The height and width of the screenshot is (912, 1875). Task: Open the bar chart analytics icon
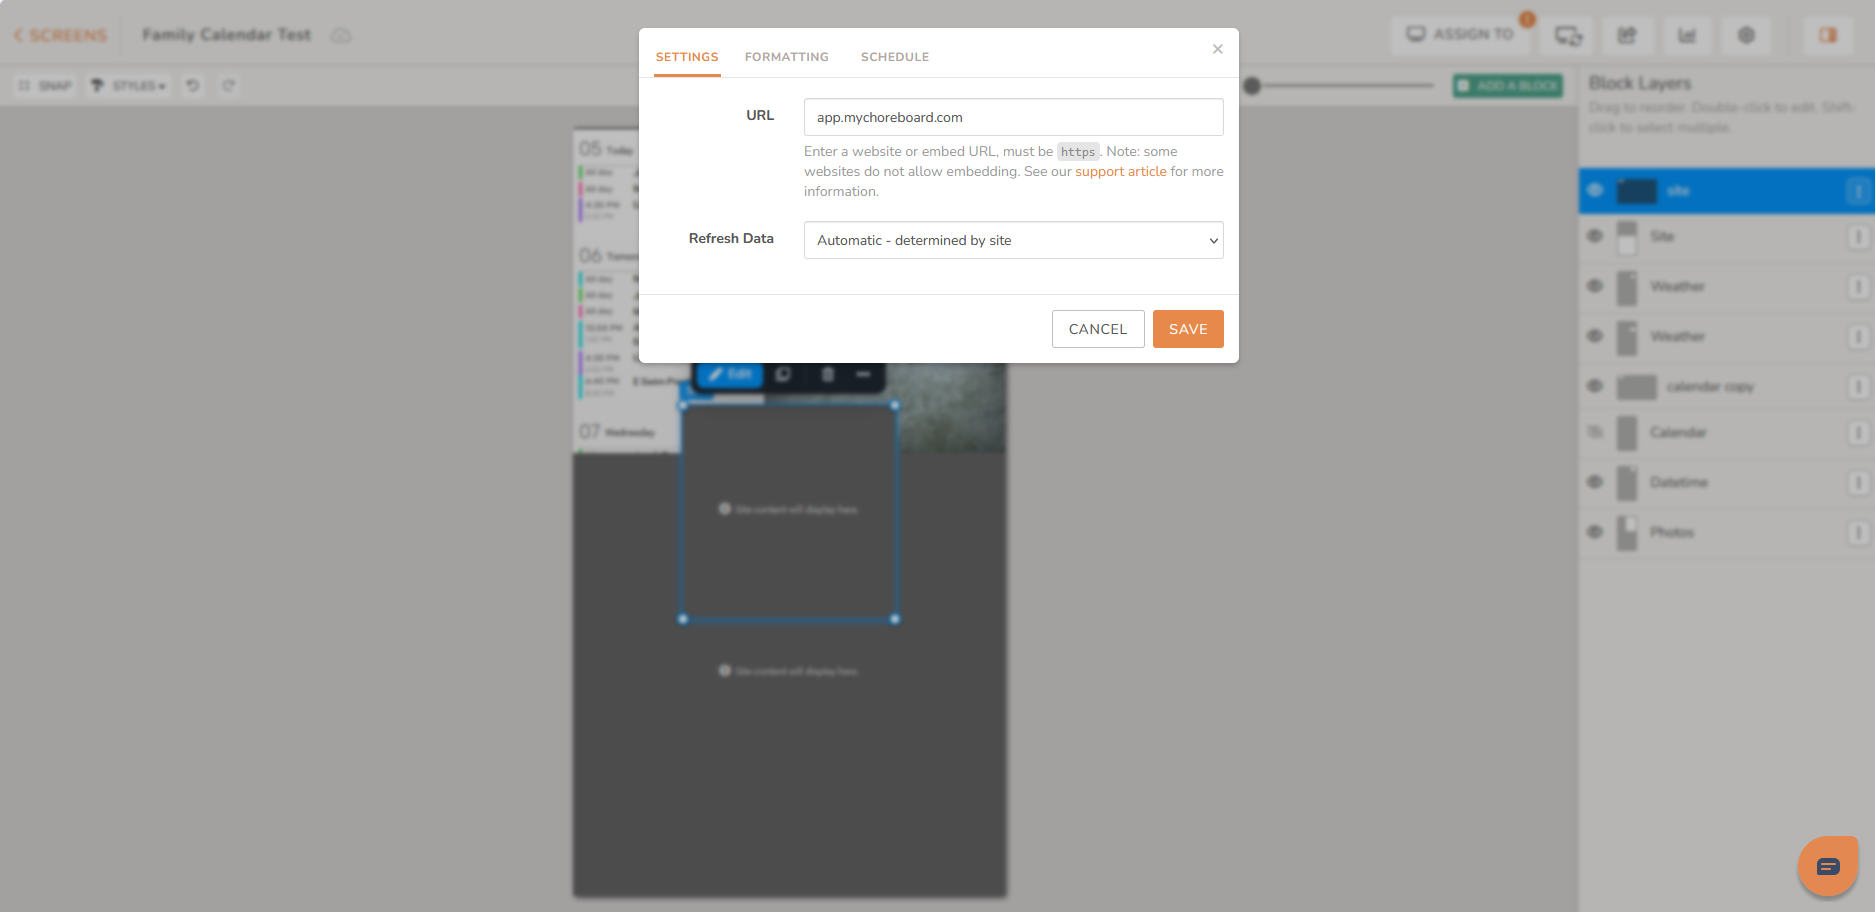pos(1687,35)
